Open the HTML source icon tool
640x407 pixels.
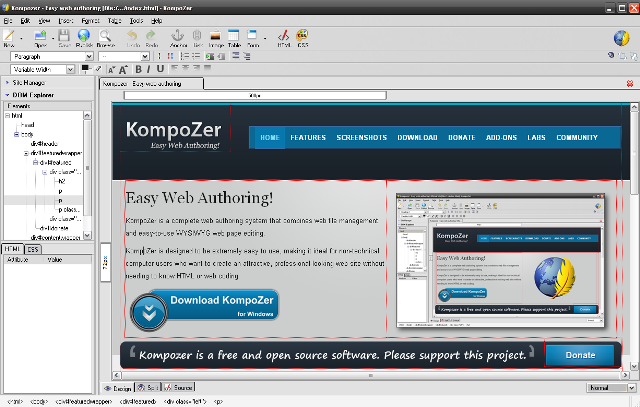click(x=284, y=38)
